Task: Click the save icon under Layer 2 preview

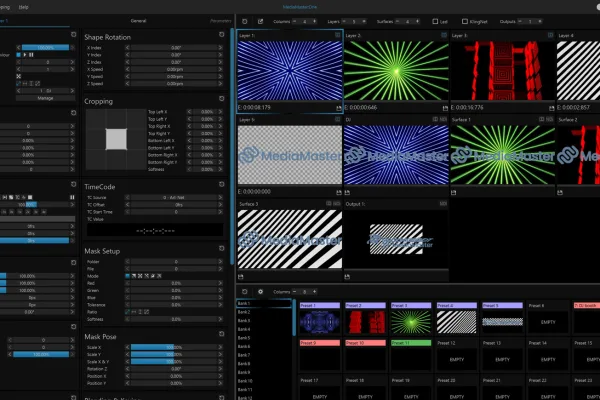Action: coord(445,108)
